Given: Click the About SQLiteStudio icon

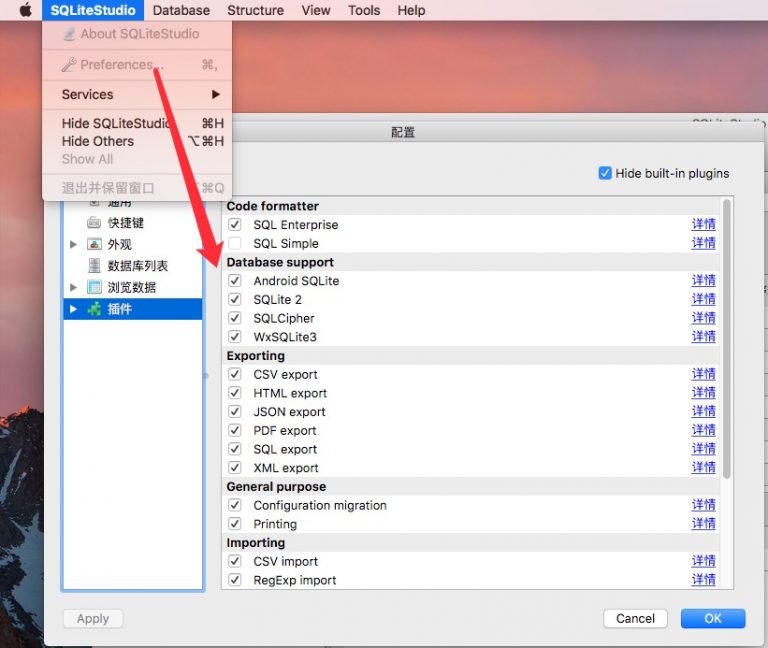Looking at the screenshot, I should [x=69, y=34].
